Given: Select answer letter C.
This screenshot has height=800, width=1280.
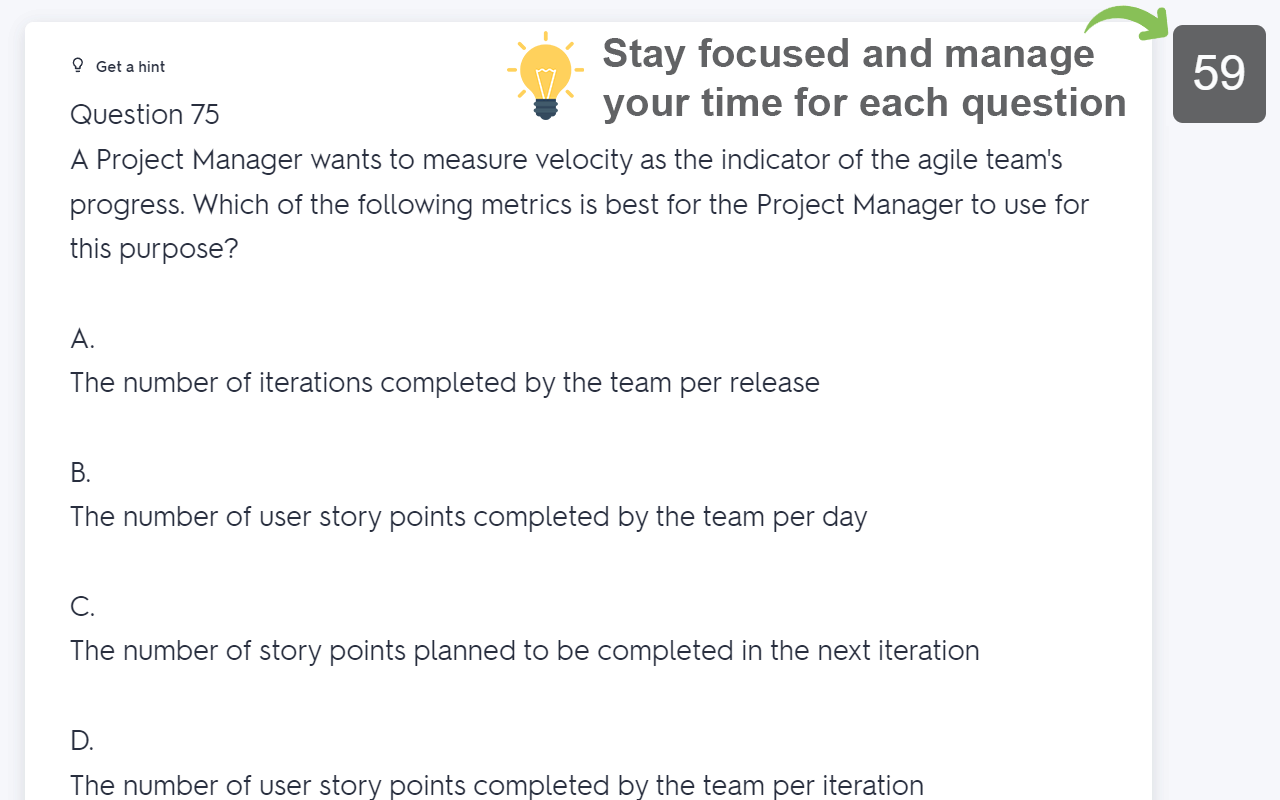Looking at the screenshot, I should click(x=83, y=607).
